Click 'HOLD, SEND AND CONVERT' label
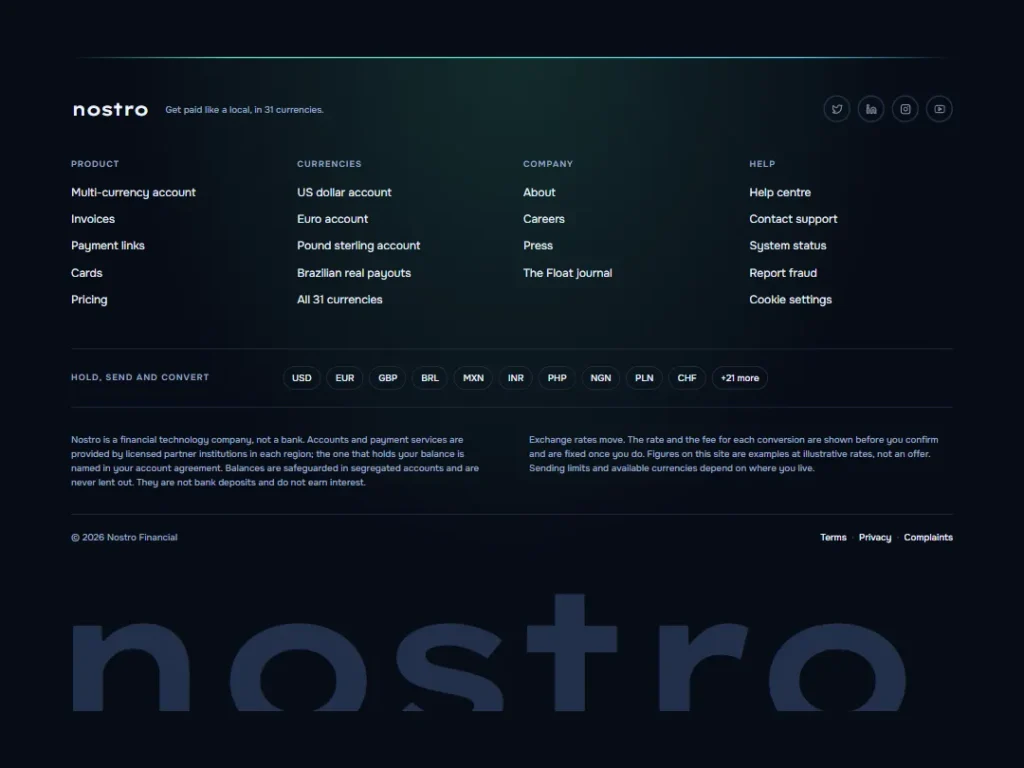The image size is (1024, 768). pos(140,377)
